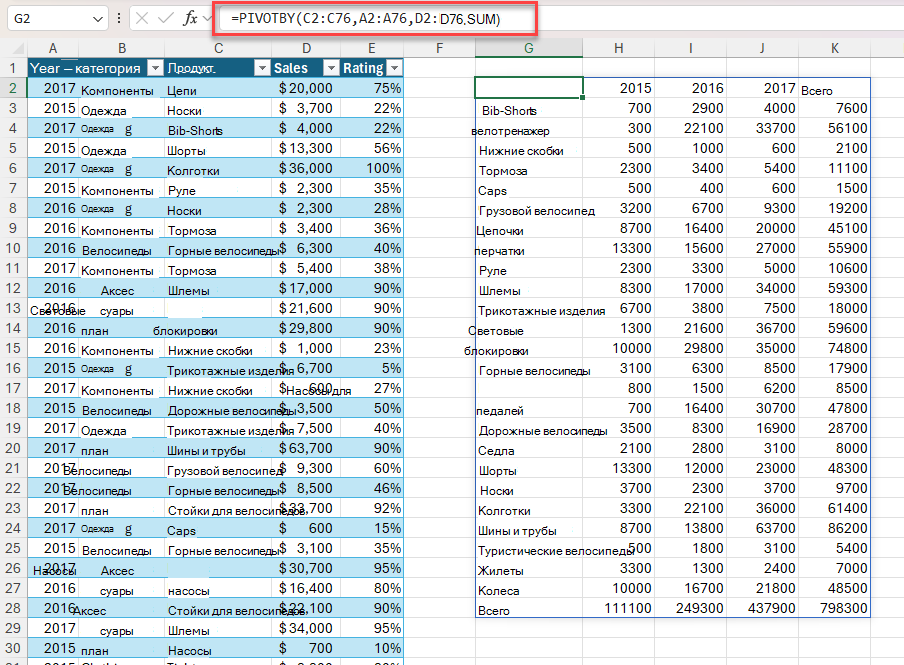904x665 pixels.
Task: Select column J header
Action: (x=762, y=48)
